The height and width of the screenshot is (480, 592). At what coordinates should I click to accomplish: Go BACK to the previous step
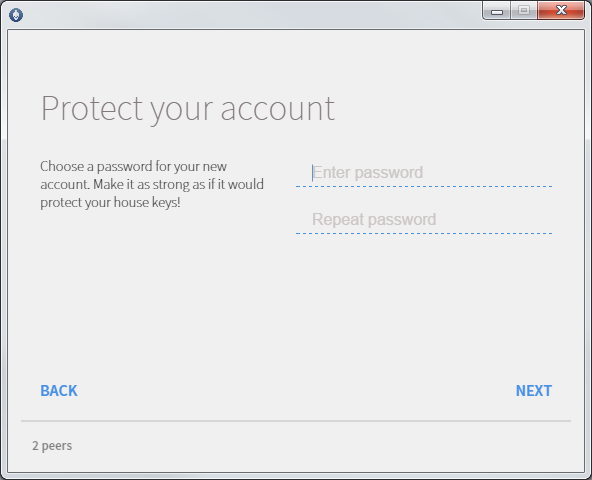[59, 391]
